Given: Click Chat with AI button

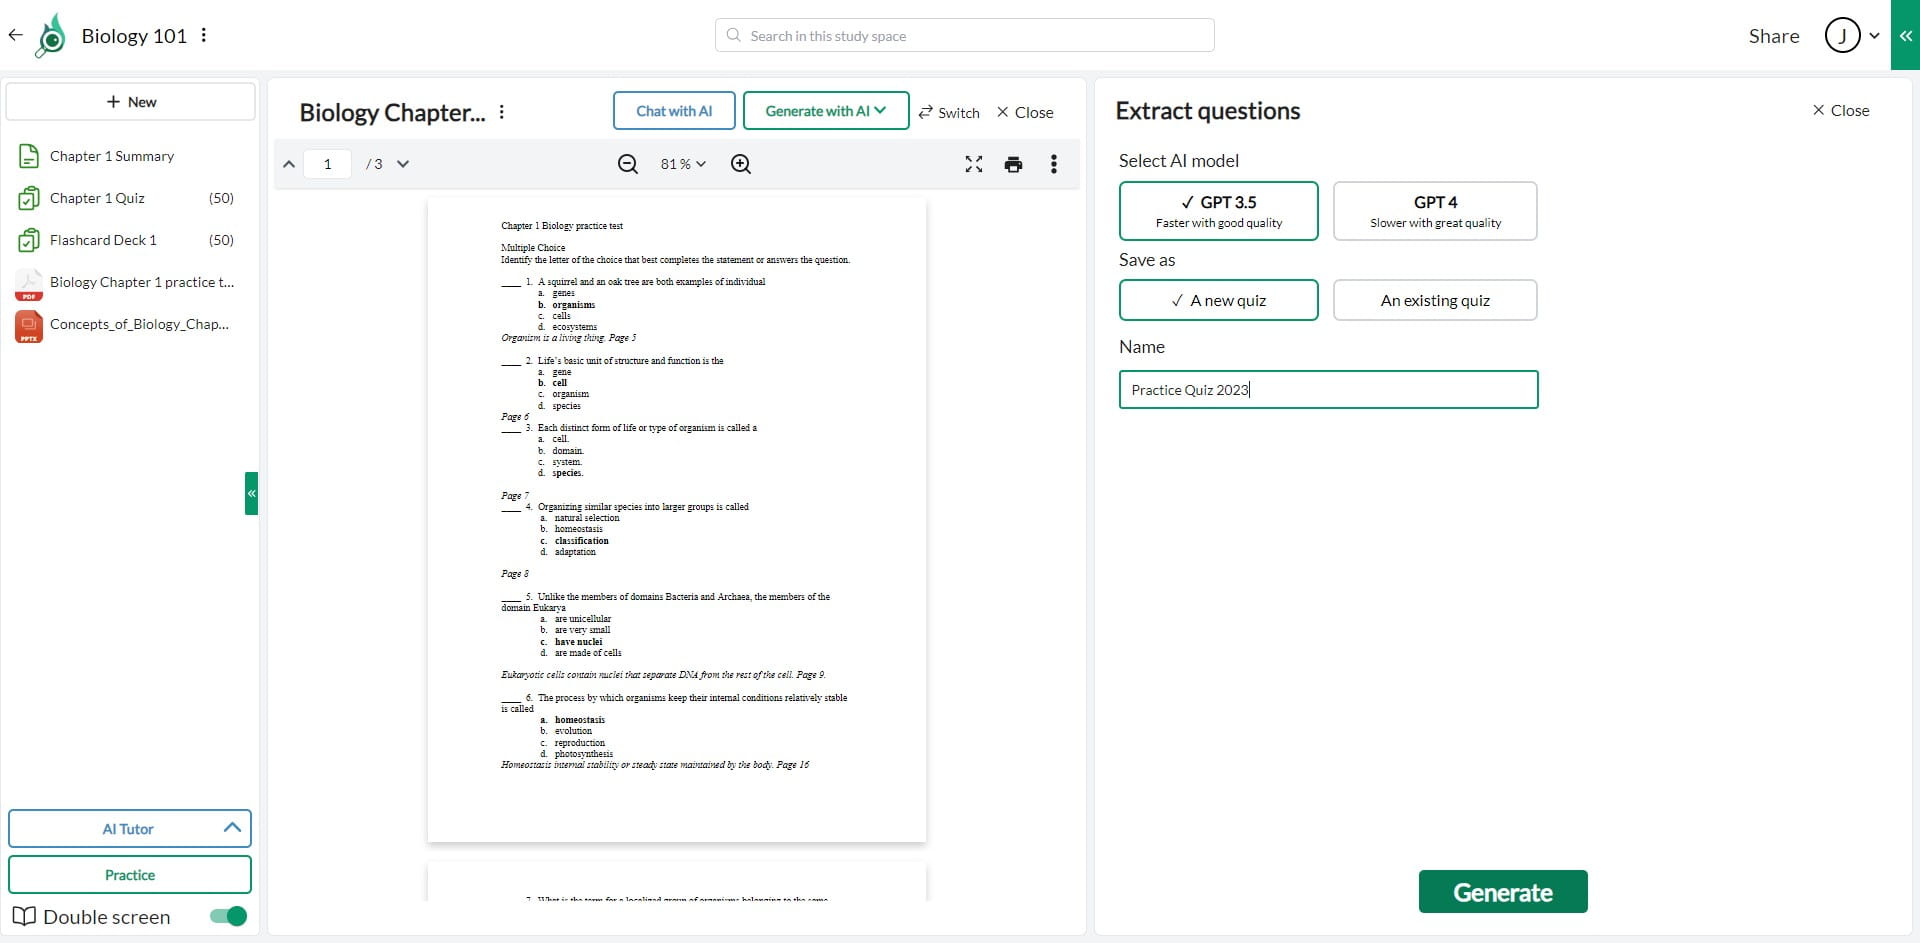Looking at the screenshot, I should (674, 111).
